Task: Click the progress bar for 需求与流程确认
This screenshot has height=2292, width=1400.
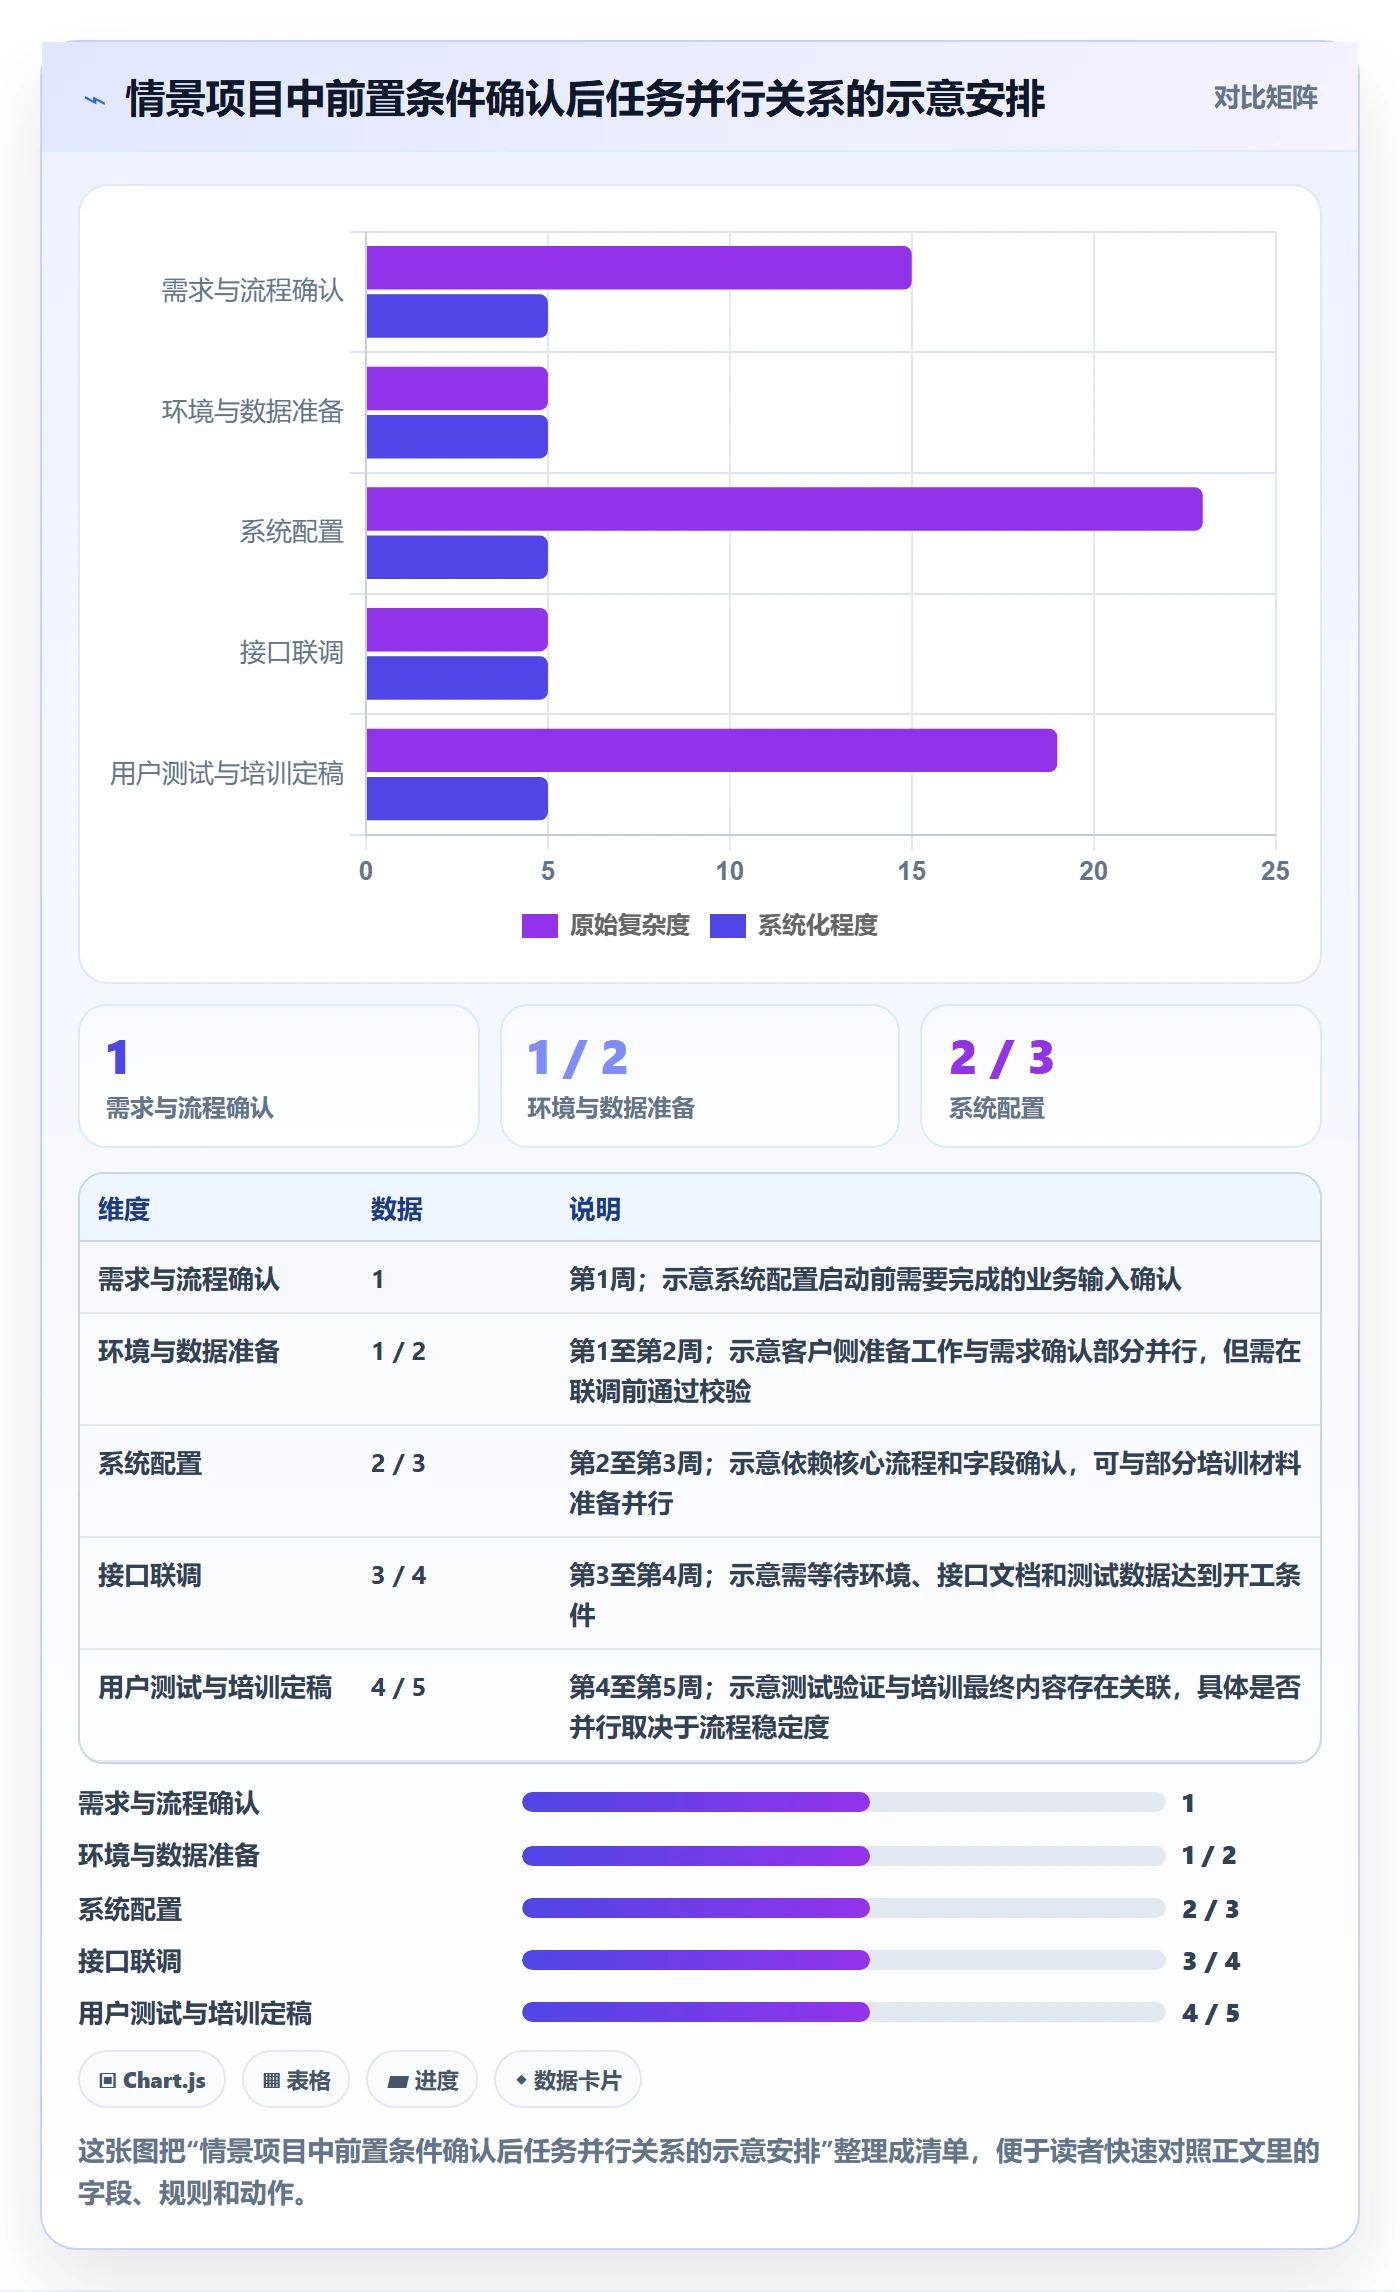Action: [x=844, y=1802]
